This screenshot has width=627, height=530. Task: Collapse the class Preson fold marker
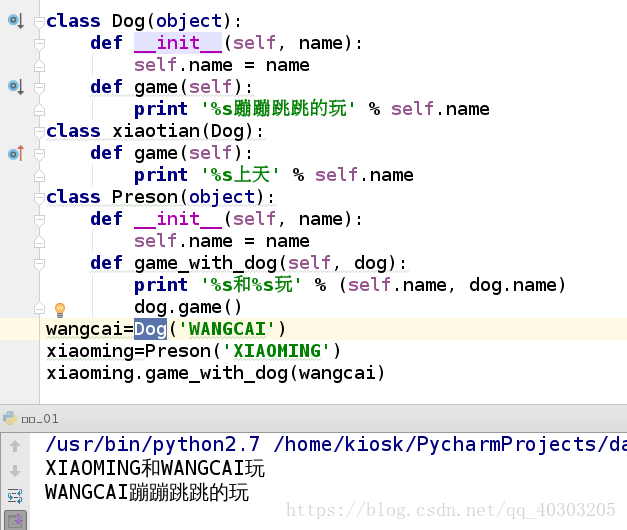(39, 197)
